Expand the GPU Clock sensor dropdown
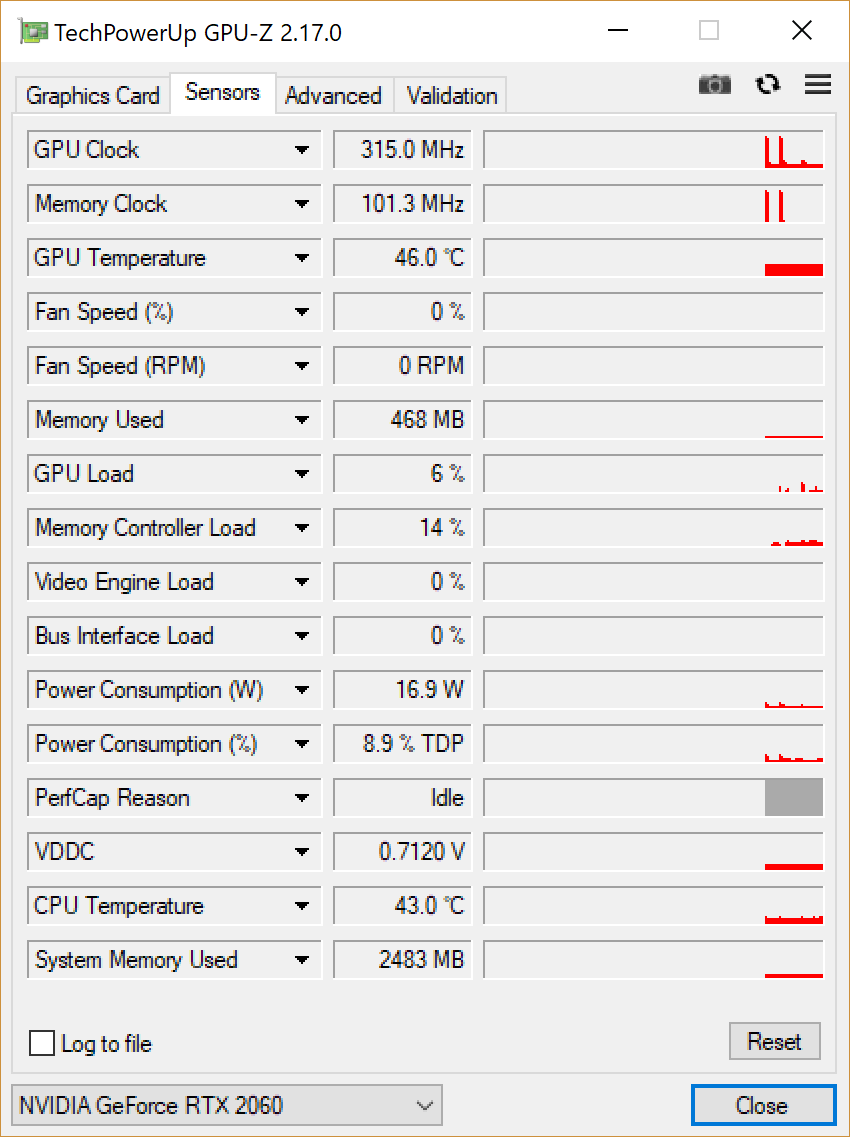 click(306, 149)
